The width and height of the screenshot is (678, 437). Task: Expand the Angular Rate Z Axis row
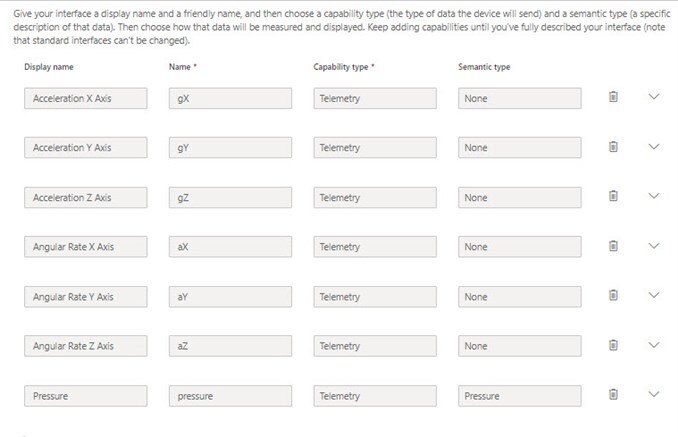[654, 345]
